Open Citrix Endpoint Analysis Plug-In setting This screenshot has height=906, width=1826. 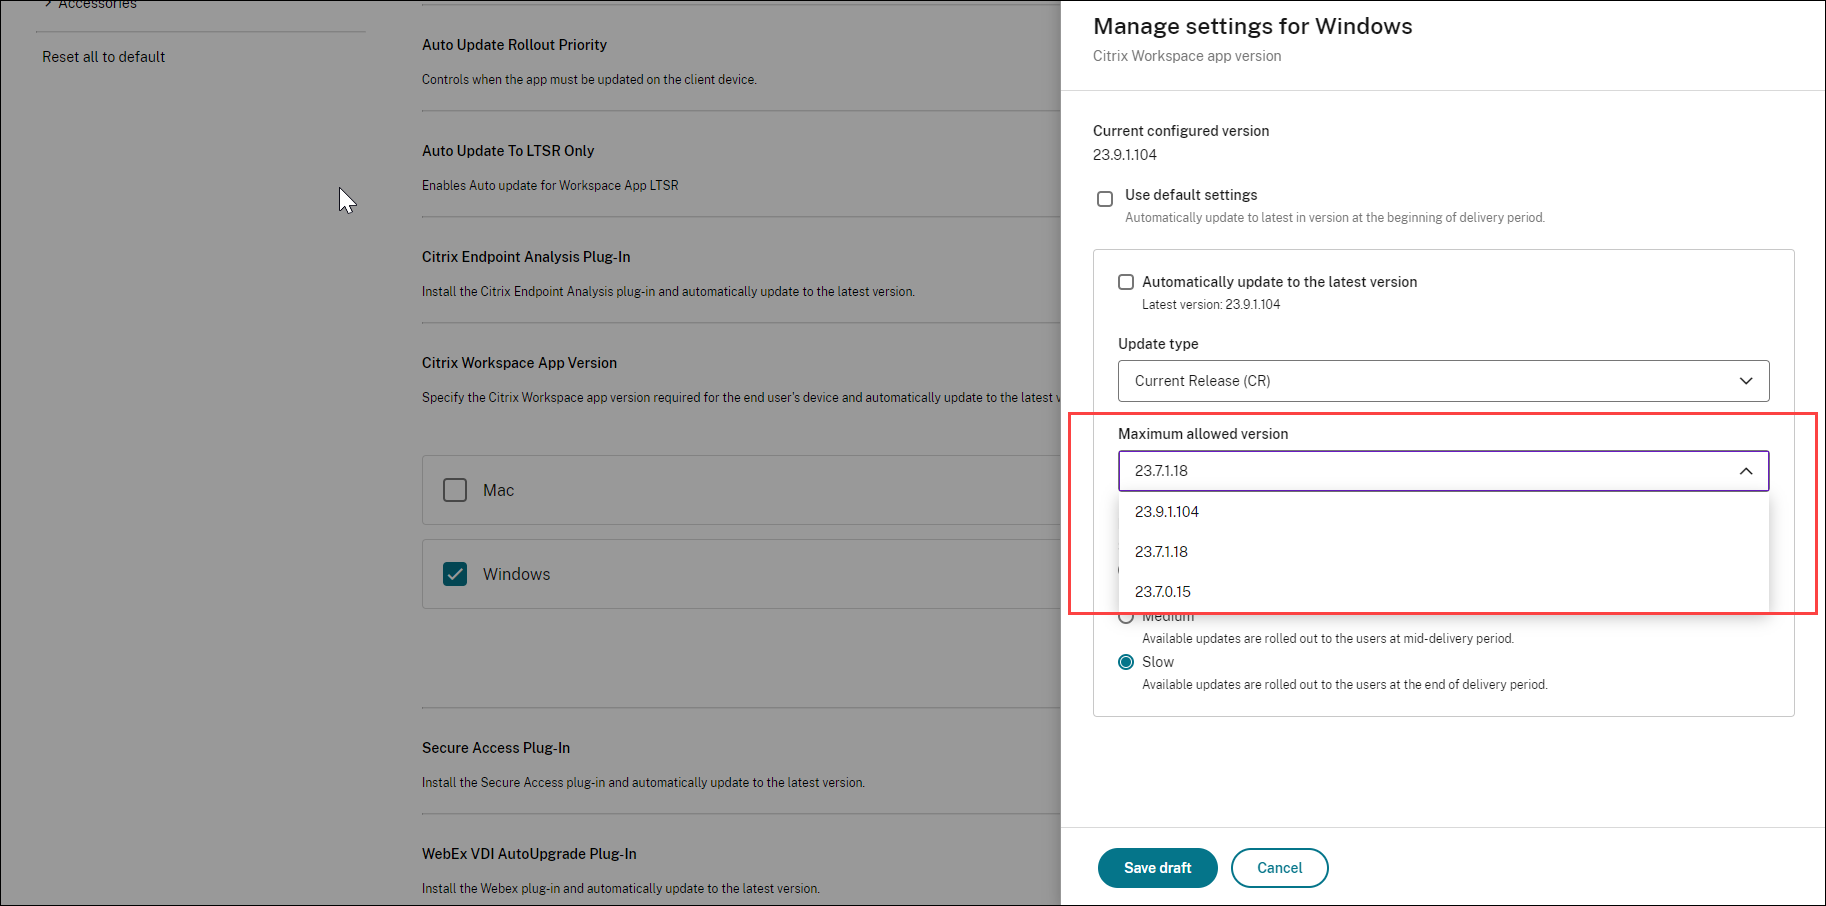click(526, 257)
